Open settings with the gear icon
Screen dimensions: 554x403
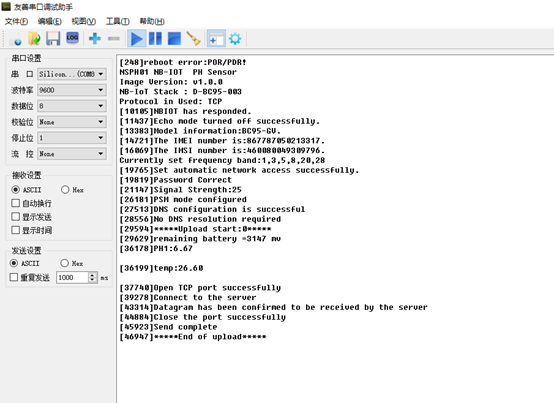click(235, 38)
